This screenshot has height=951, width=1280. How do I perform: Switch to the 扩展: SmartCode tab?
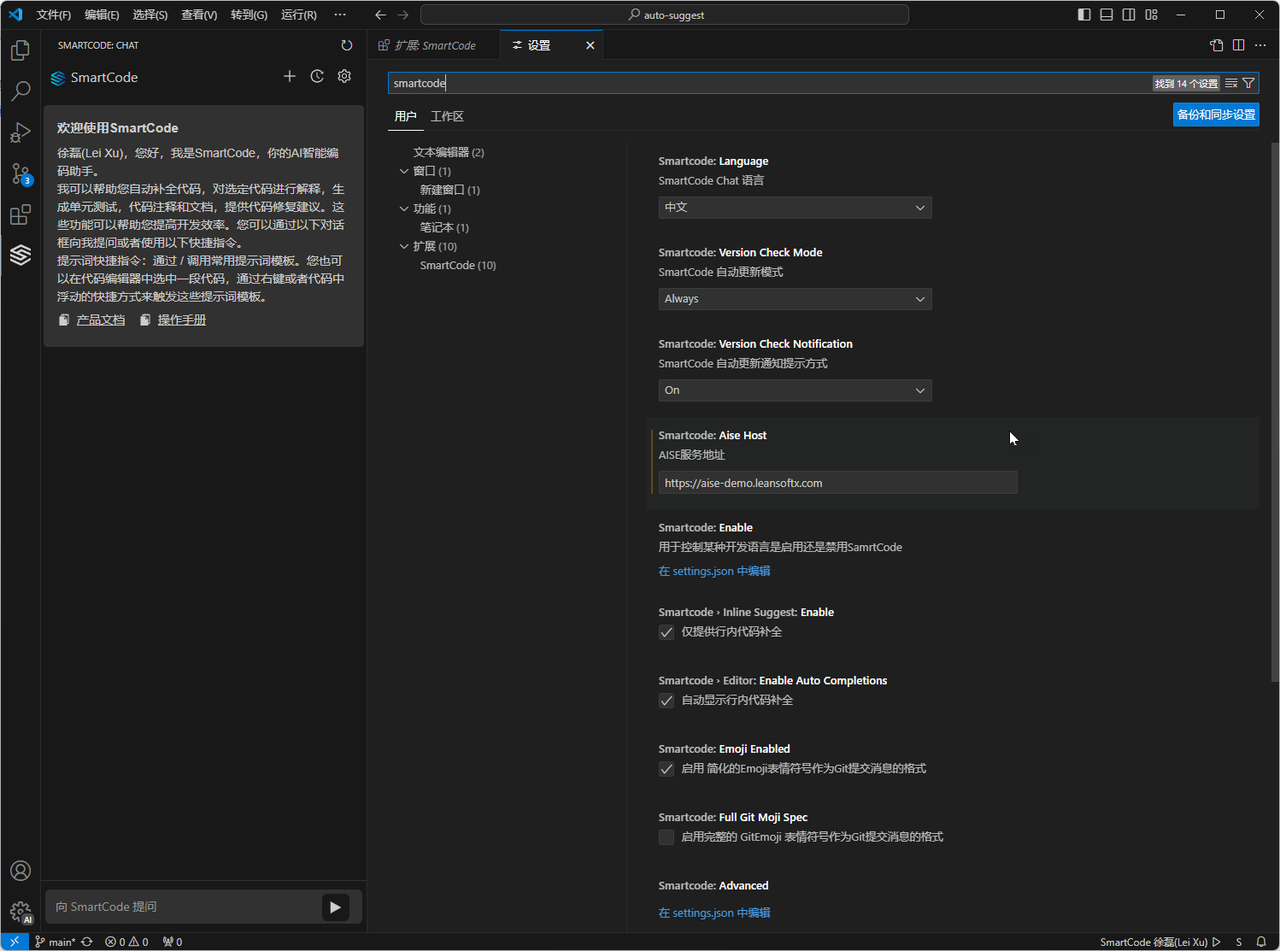434,45
